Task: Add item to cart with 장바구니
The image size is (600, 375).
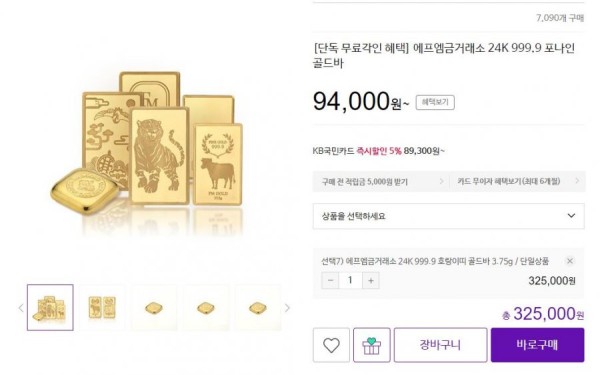Action: click(x=440, y=345)
